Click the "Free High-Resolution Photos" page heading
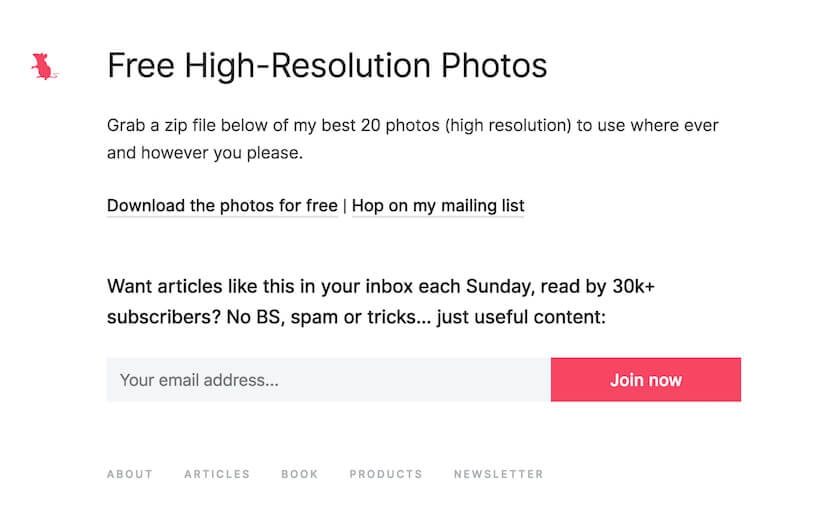830x515 pixels. tap(327, 66)
